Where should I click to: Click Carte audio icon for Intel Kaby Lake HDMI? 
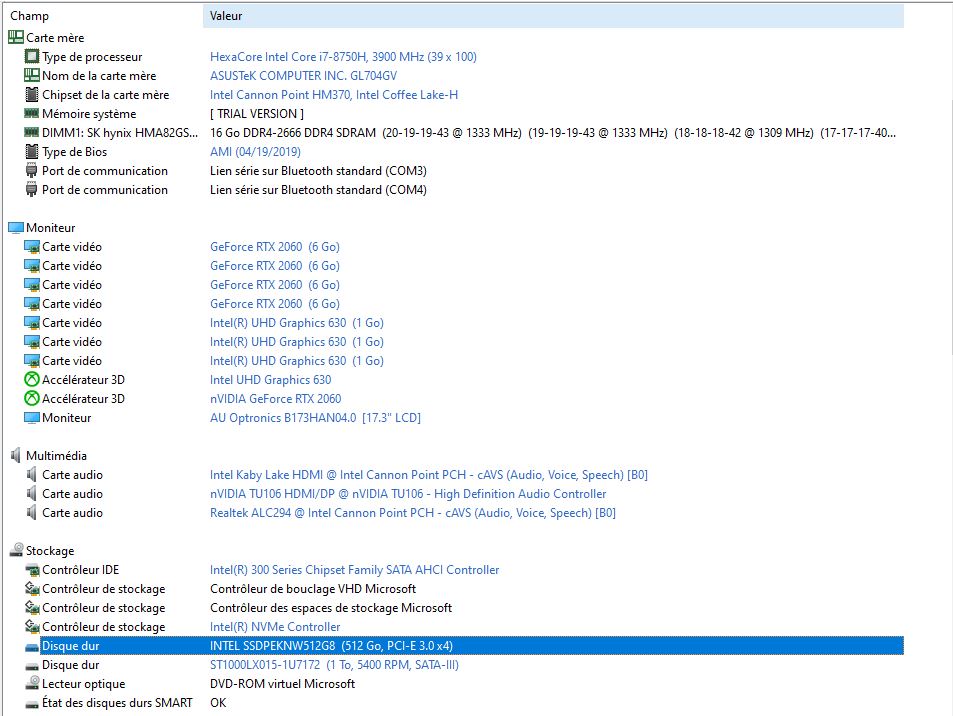click(32, 474)
